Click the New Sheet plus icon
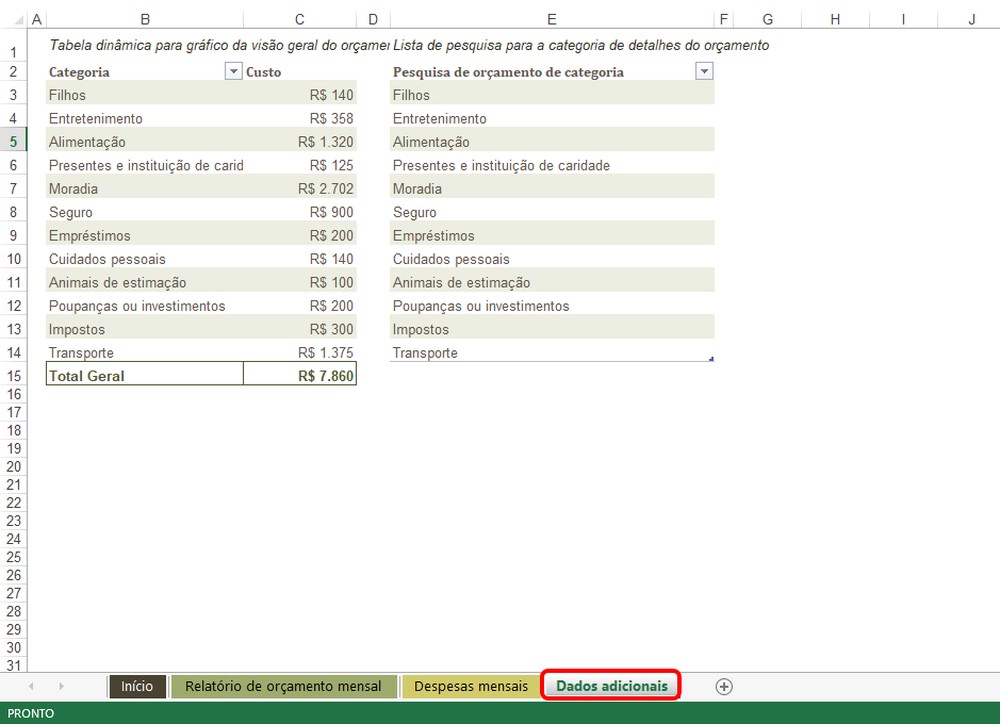This screenshot has width=1000, height=724. click(x=723, y=686)
